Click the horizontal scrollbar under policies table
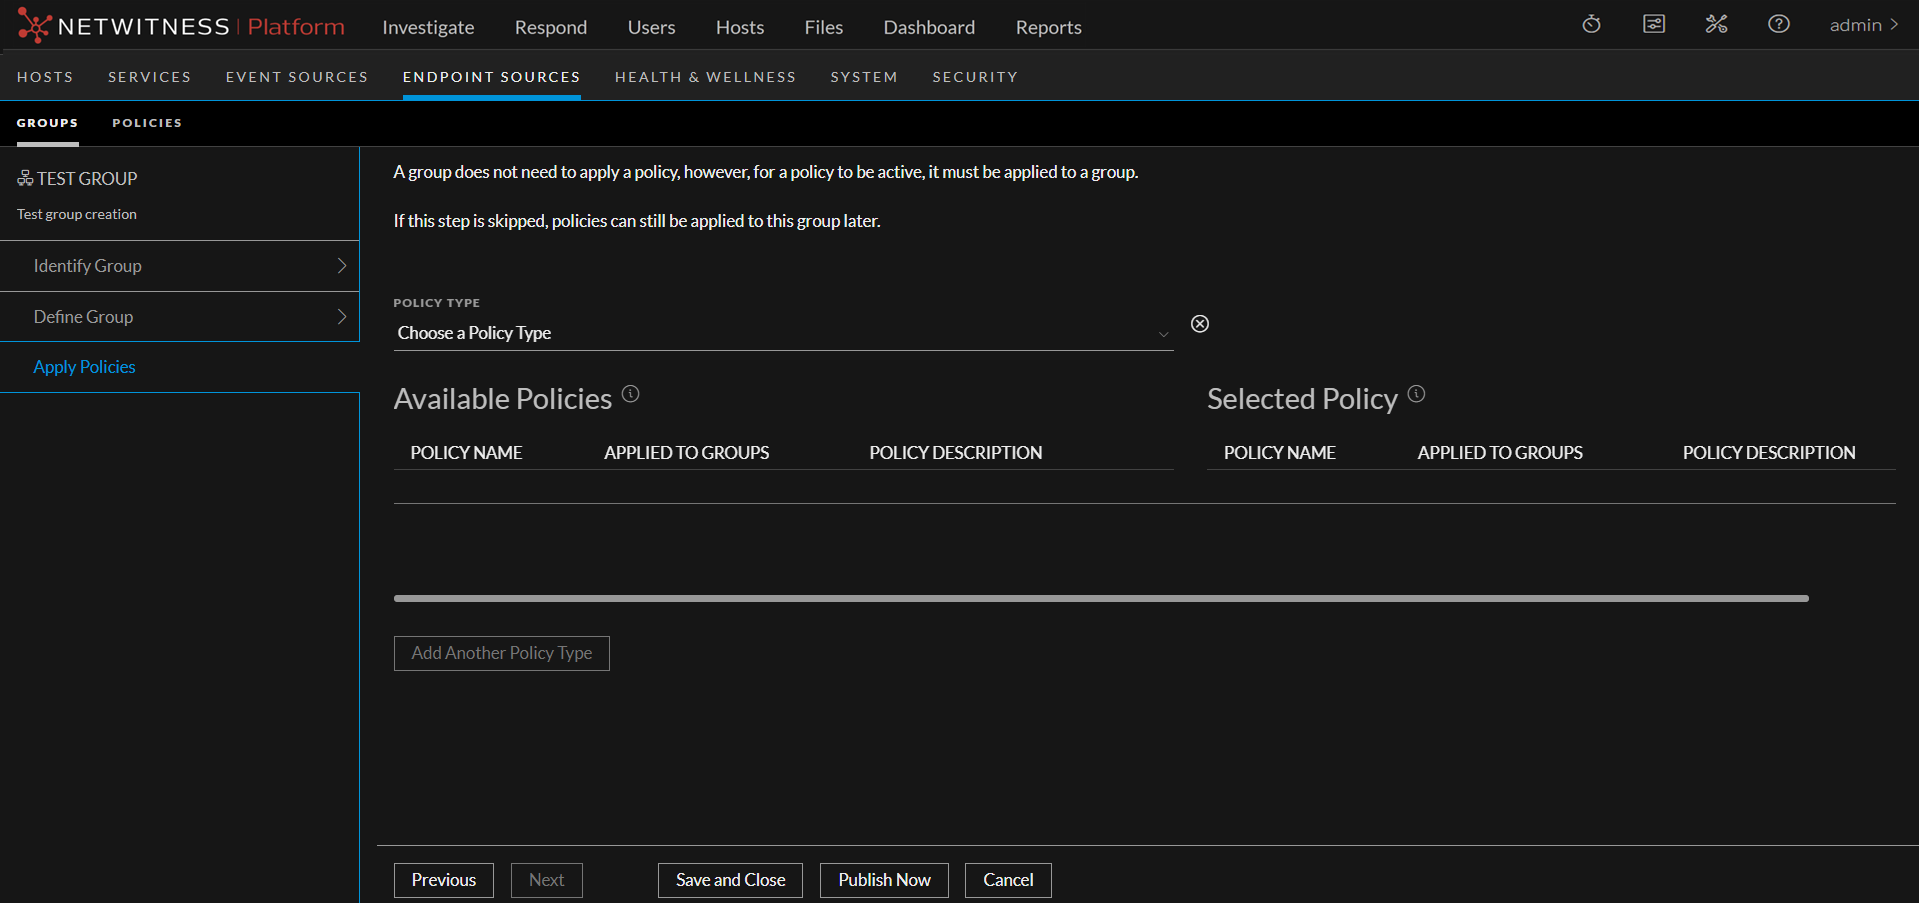Screen dimensions: 1919x903 (1100, 598)
